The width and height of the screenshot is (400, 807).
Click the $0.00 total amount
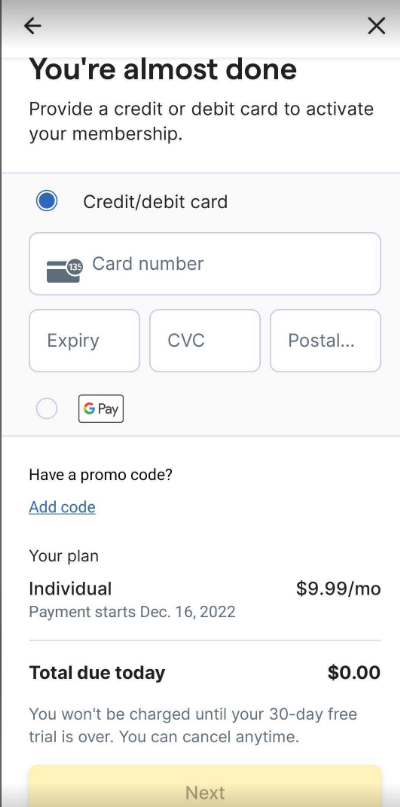(x=354, y=673)
